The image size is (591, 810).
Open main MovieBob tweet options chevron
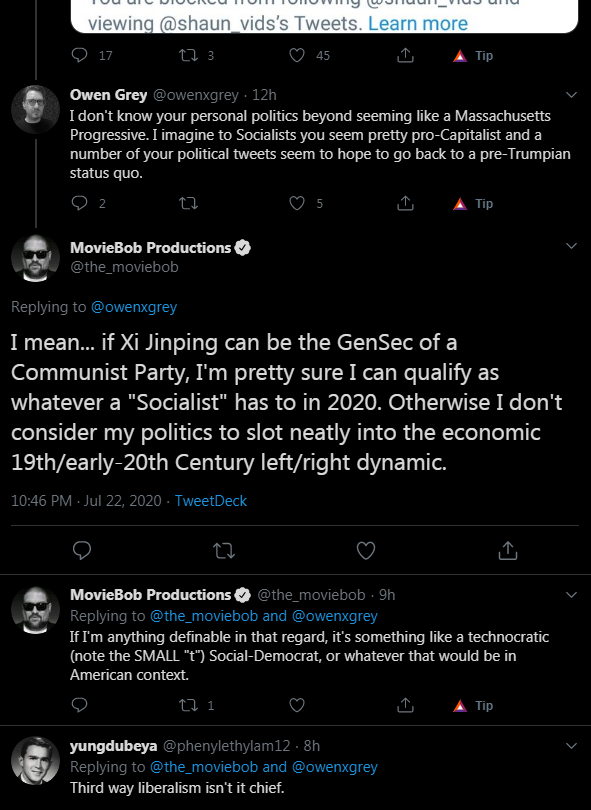click(x=571, y=246)
